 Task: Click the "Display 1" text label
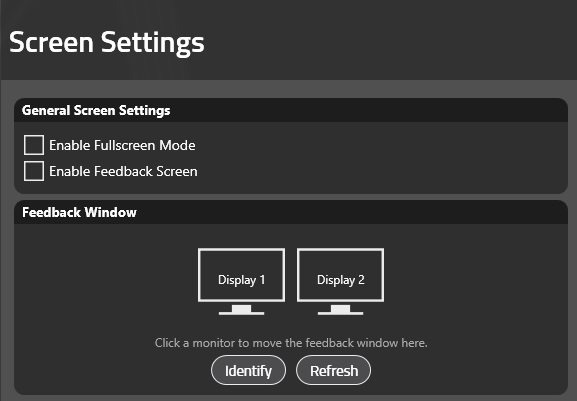click(x=241, y=280)
